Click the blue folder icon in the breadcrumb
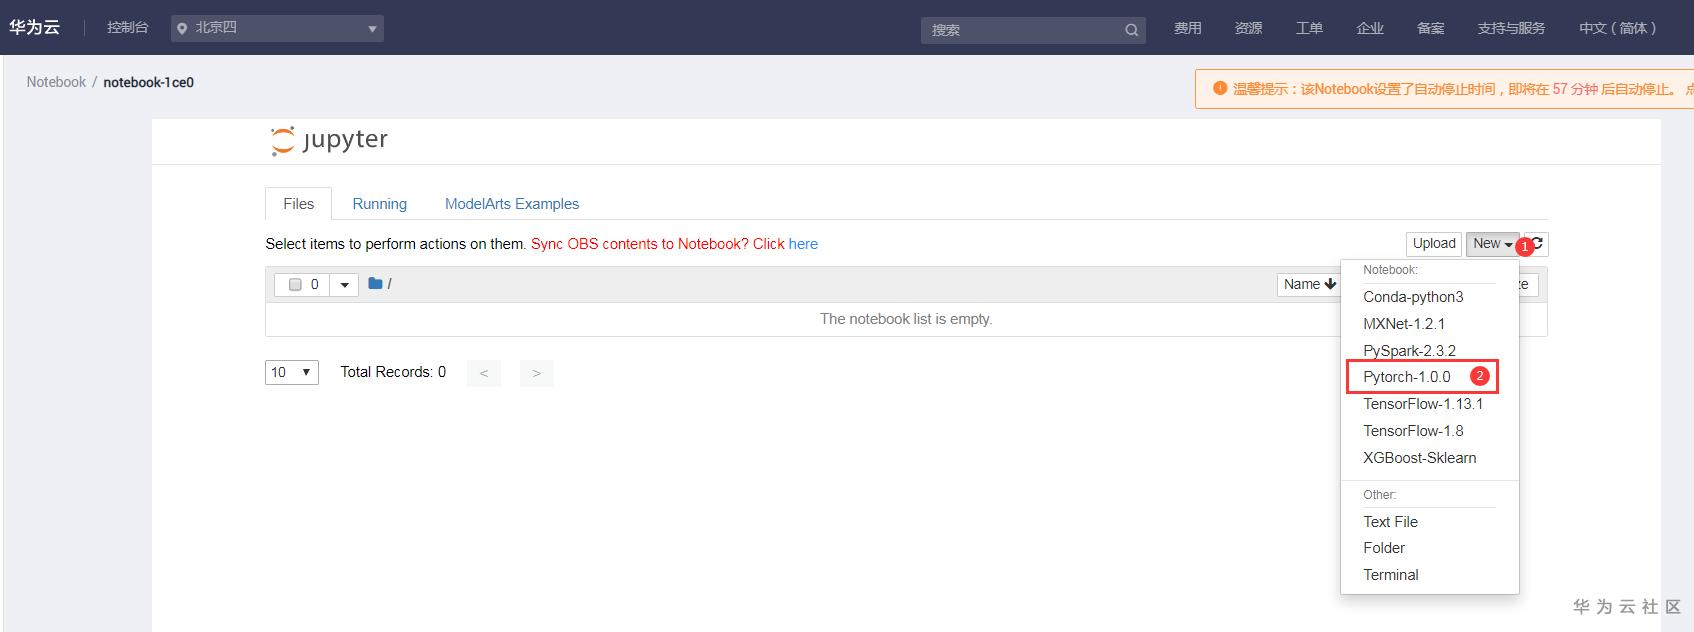Viewport: 1694px width, 632px height. pos(376,284)
